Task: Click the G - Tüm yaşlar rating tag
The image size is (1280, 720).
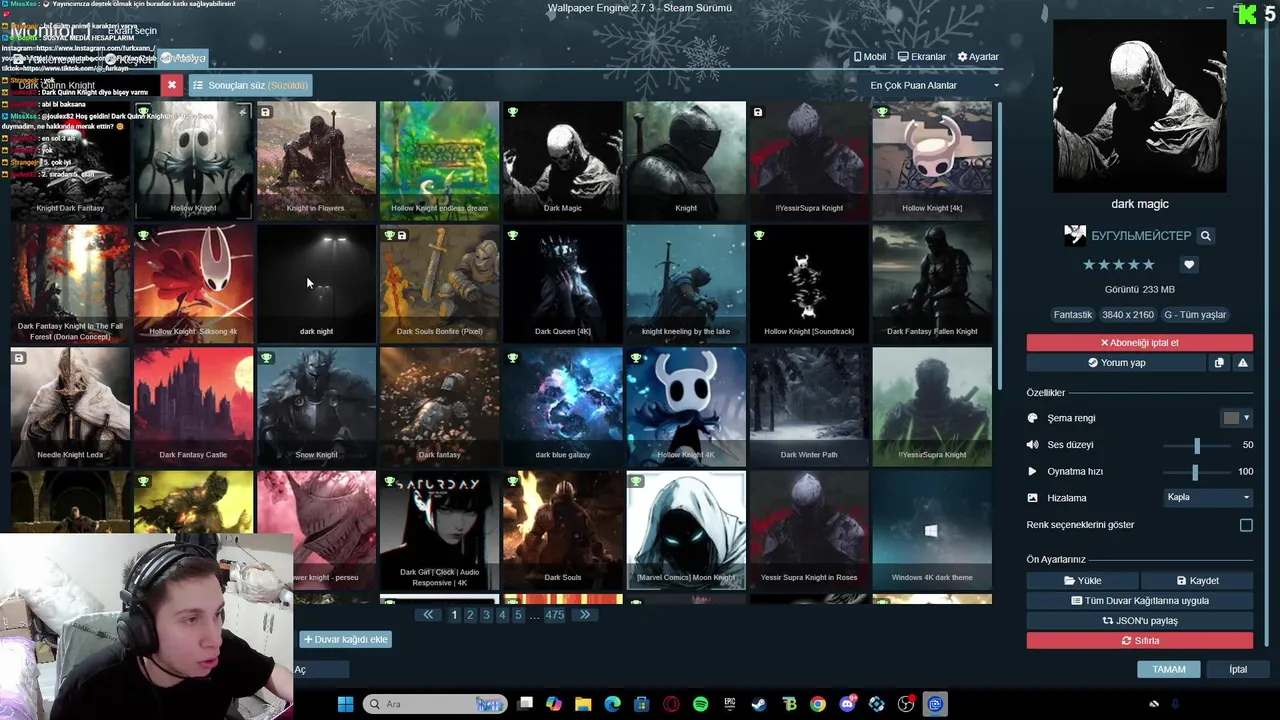Action: pyautogui.click(x=1195, y=315)
